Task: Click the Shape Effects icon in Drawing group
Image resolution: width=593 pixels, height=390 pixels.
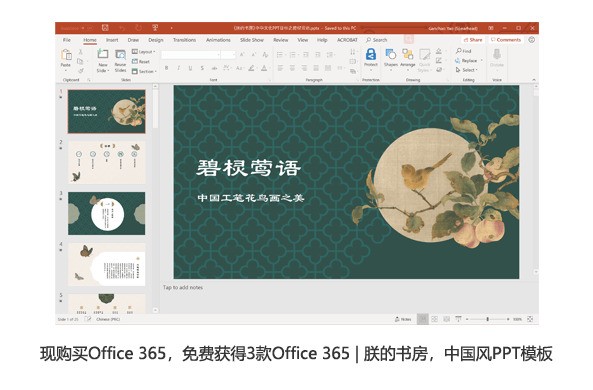Action: coord(439,70)
